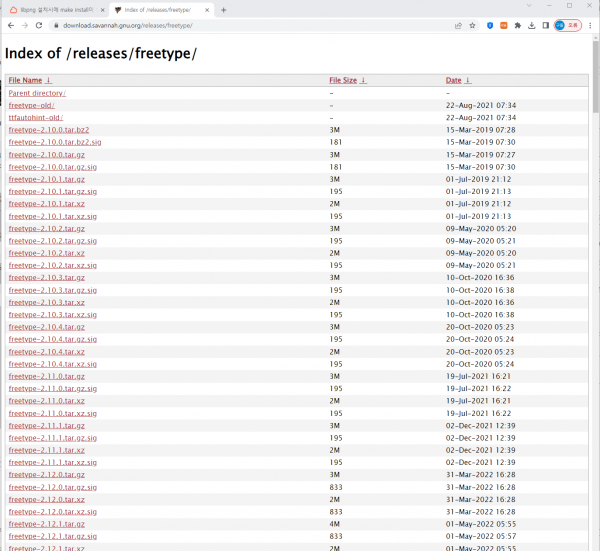600x551 pixels.
Task: Show browser downloads
Action: click(532, 26)
